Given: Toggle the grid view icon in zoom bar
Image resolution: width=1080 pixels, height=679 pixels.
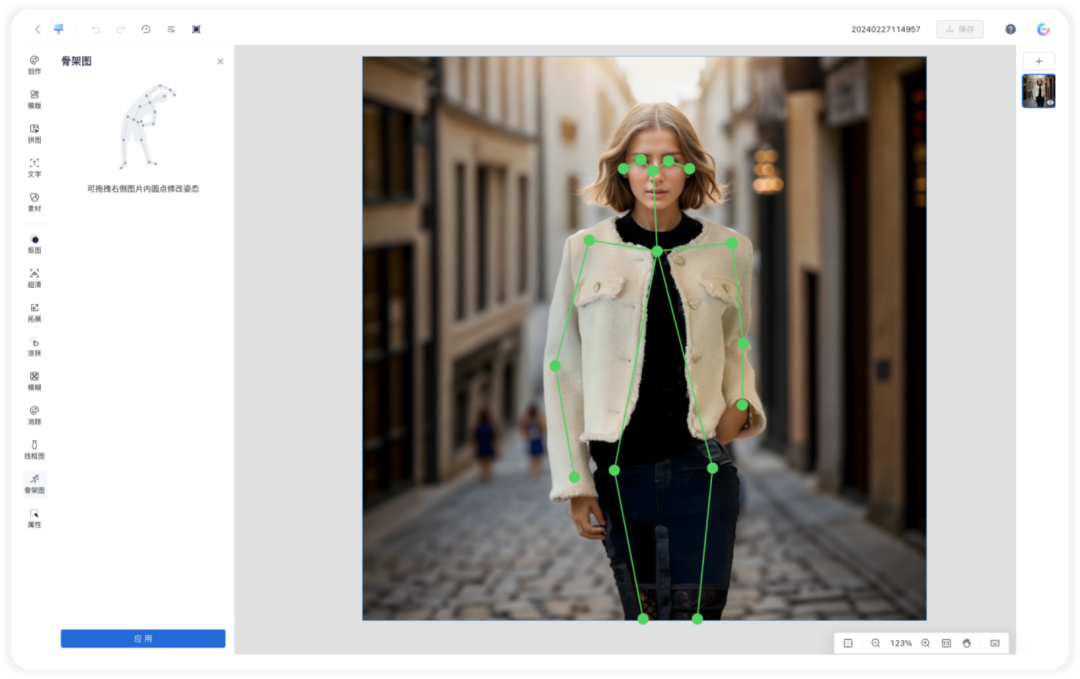Looking at the screenshot, I should tap(848, 643).
